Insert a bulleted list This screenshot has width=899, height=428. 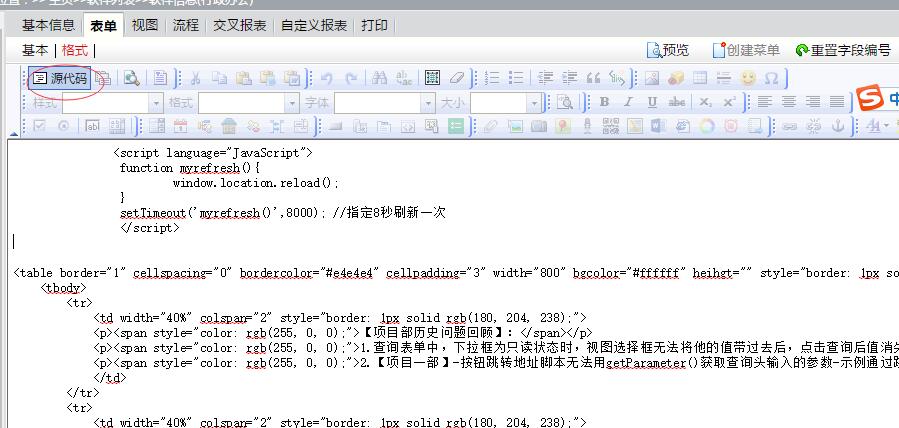(x=516, y=78)
